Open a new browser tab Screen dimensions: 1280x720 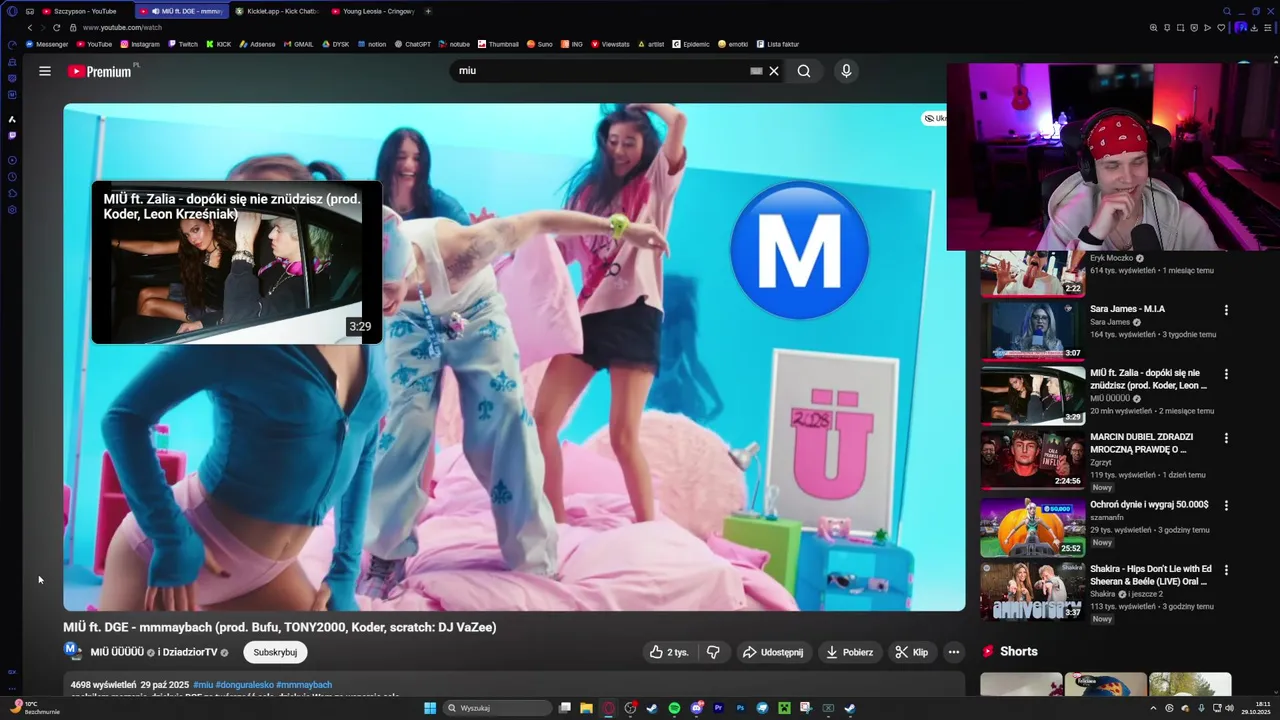(428, 11)
